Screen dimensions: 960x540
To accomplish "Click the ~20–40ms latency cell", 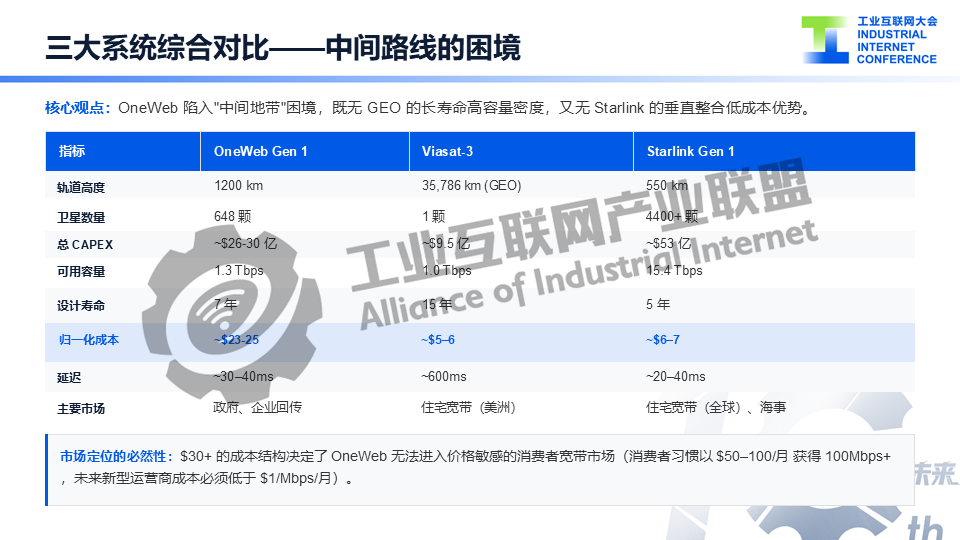I will coord(675,377).
